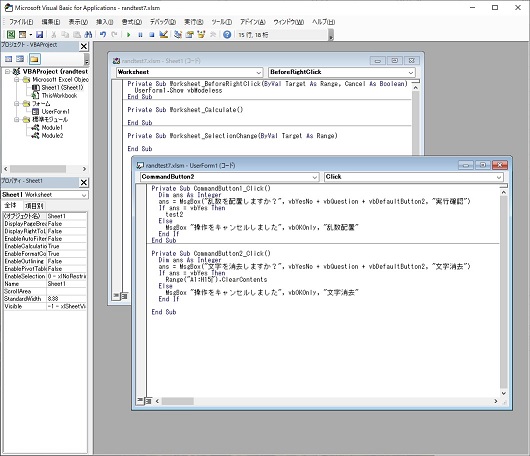Switch Sheet1 code window to Procedure View

coord(116,296)
